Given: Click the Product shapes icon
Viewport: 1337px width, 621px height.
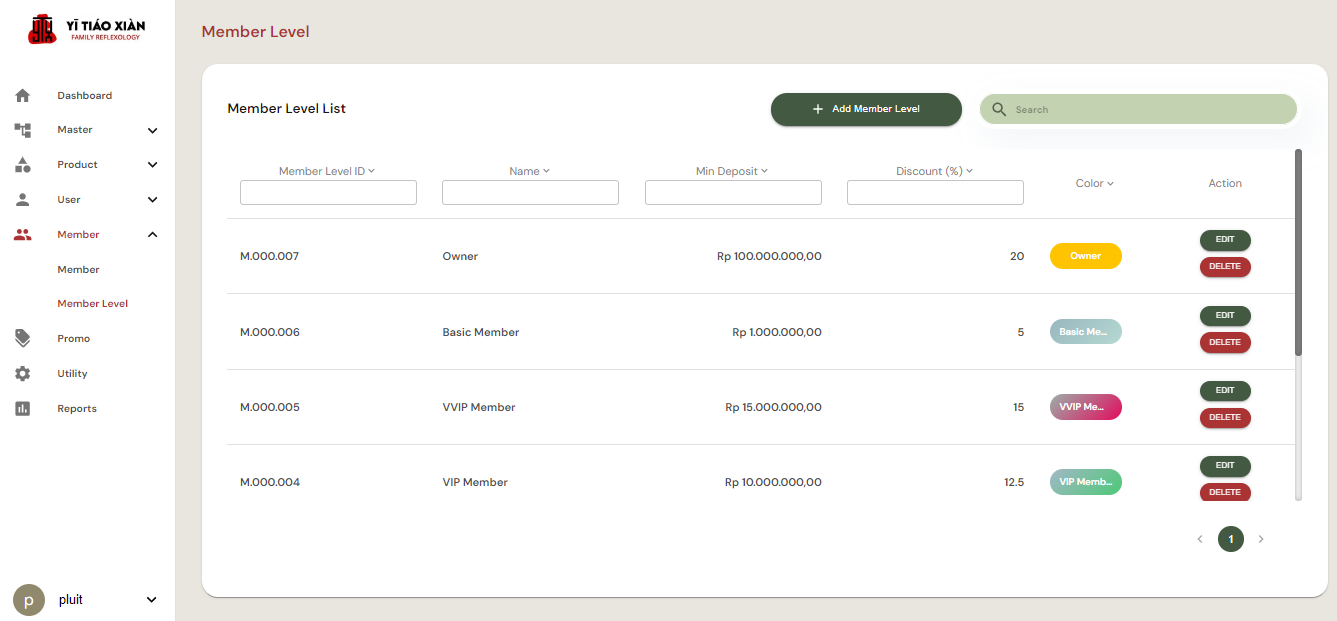Looking at the screenshot, I should click(x=22, y=165).
